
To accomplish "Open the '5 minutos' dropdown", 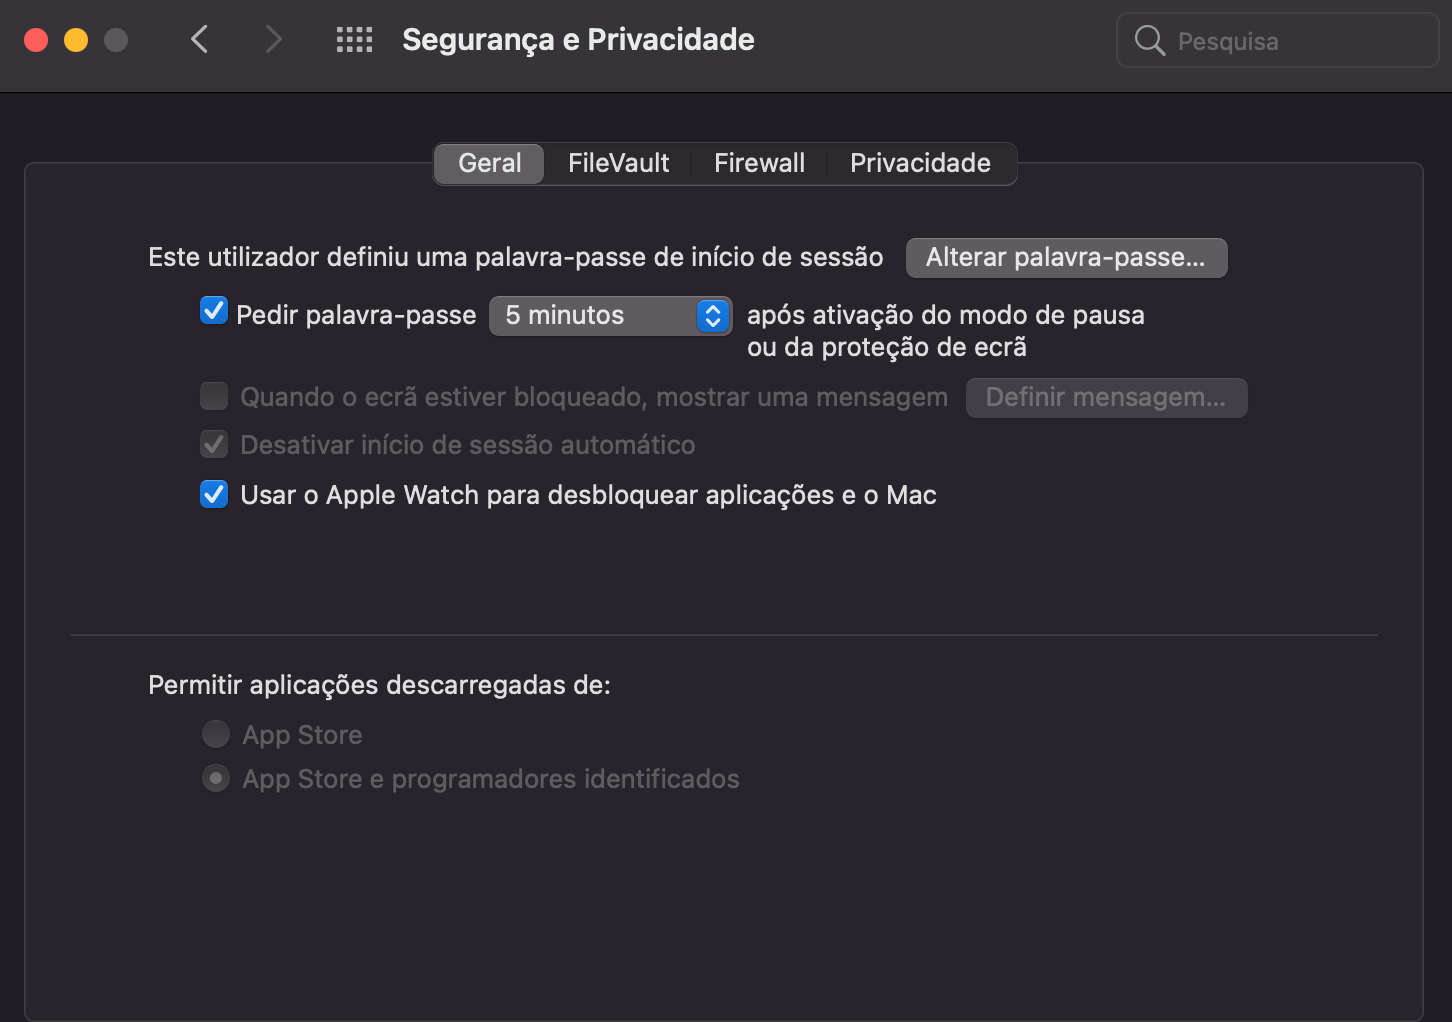I will pyautogui.click(x=610, y=315).
